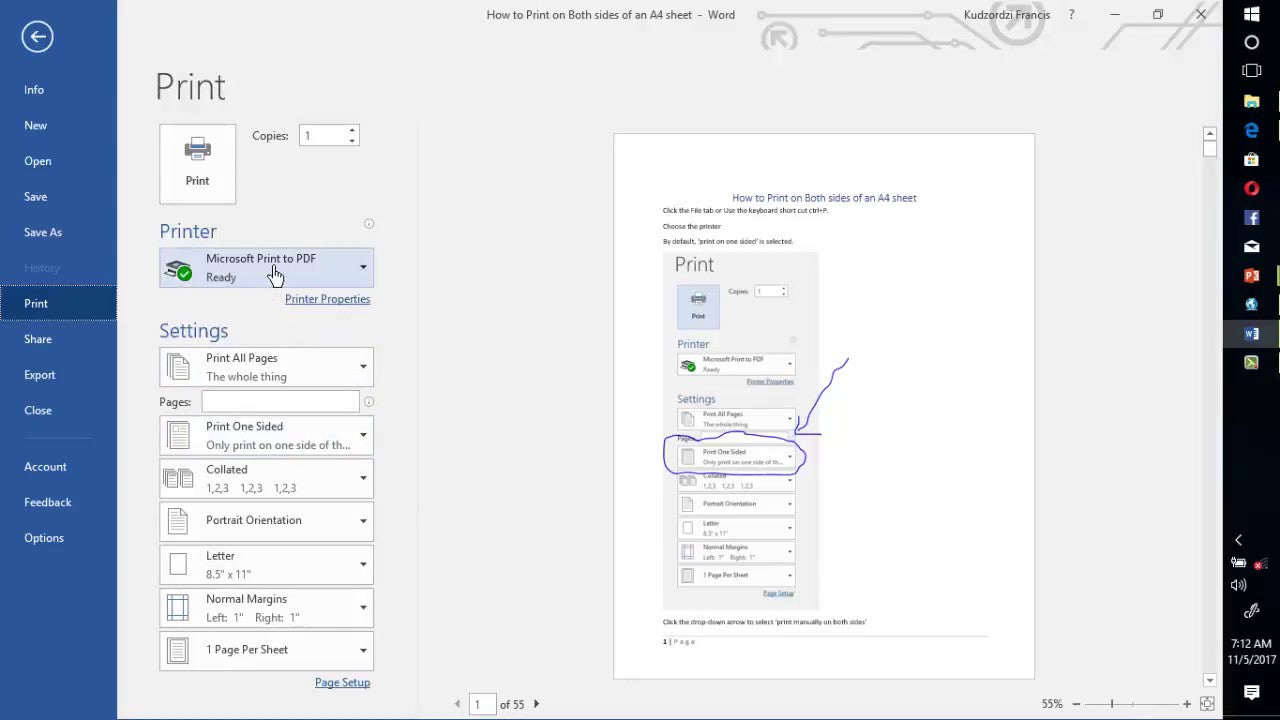This screenshot has width=1280, height=720.
Task: Go to the Export menu item
Action: tap(40, 375)
